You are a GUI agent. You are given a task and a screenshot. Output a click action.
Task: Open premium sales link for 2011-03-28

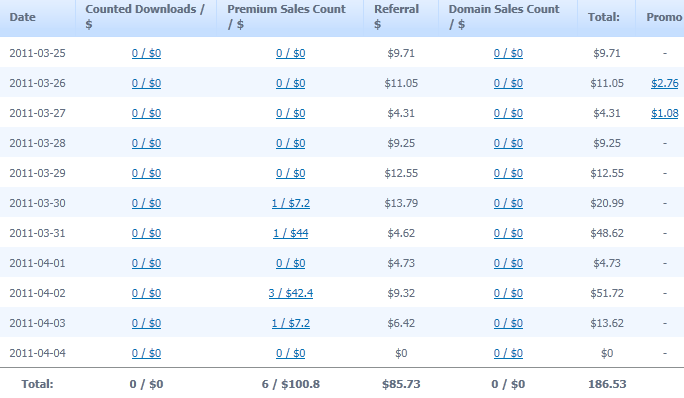click(x=291, y=144)
